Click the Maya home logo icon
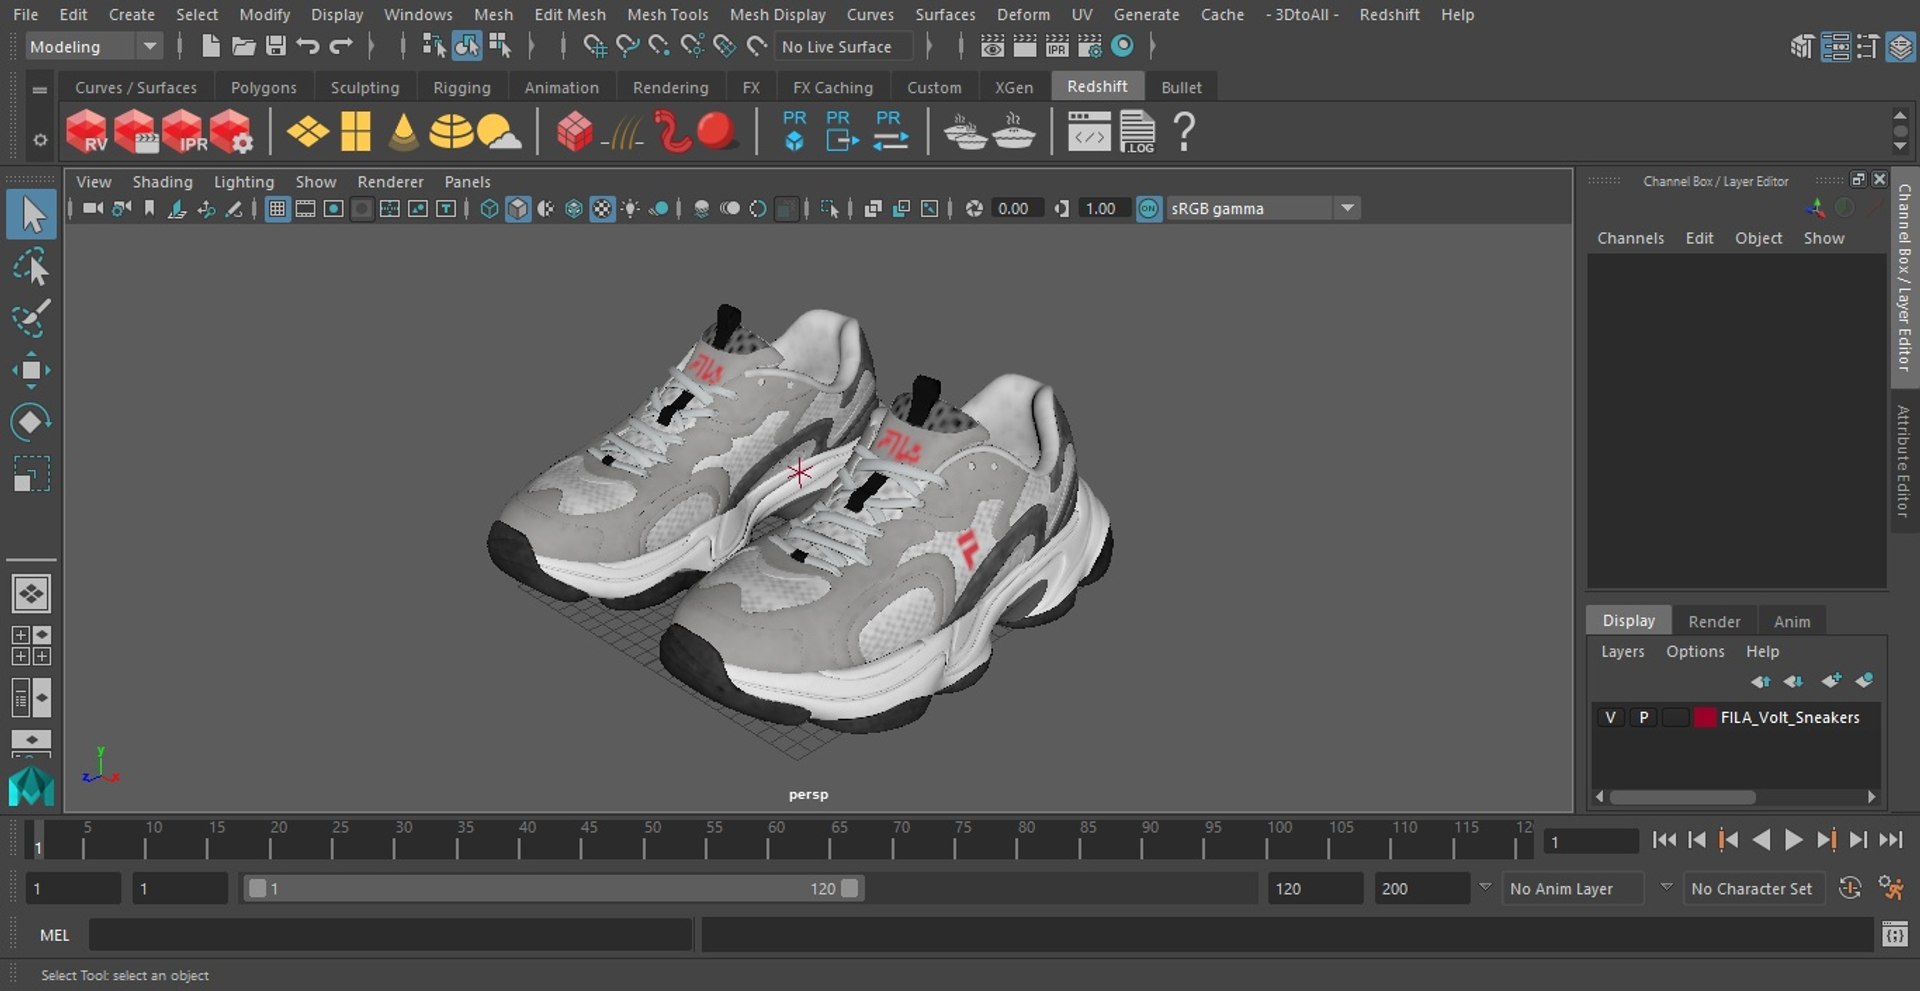The width and height of the screenshot is (1920, 991). [31, 786]
